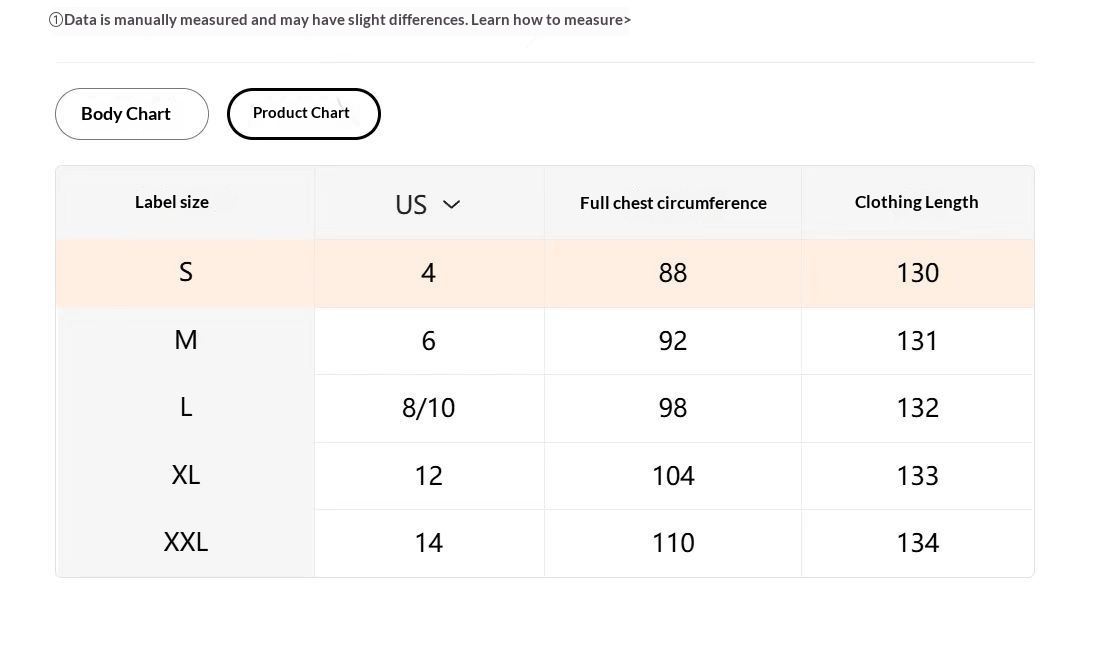Click the chevron arrow next to US
The width and height of the screenshot is (1099, 658).
point(451,205)
